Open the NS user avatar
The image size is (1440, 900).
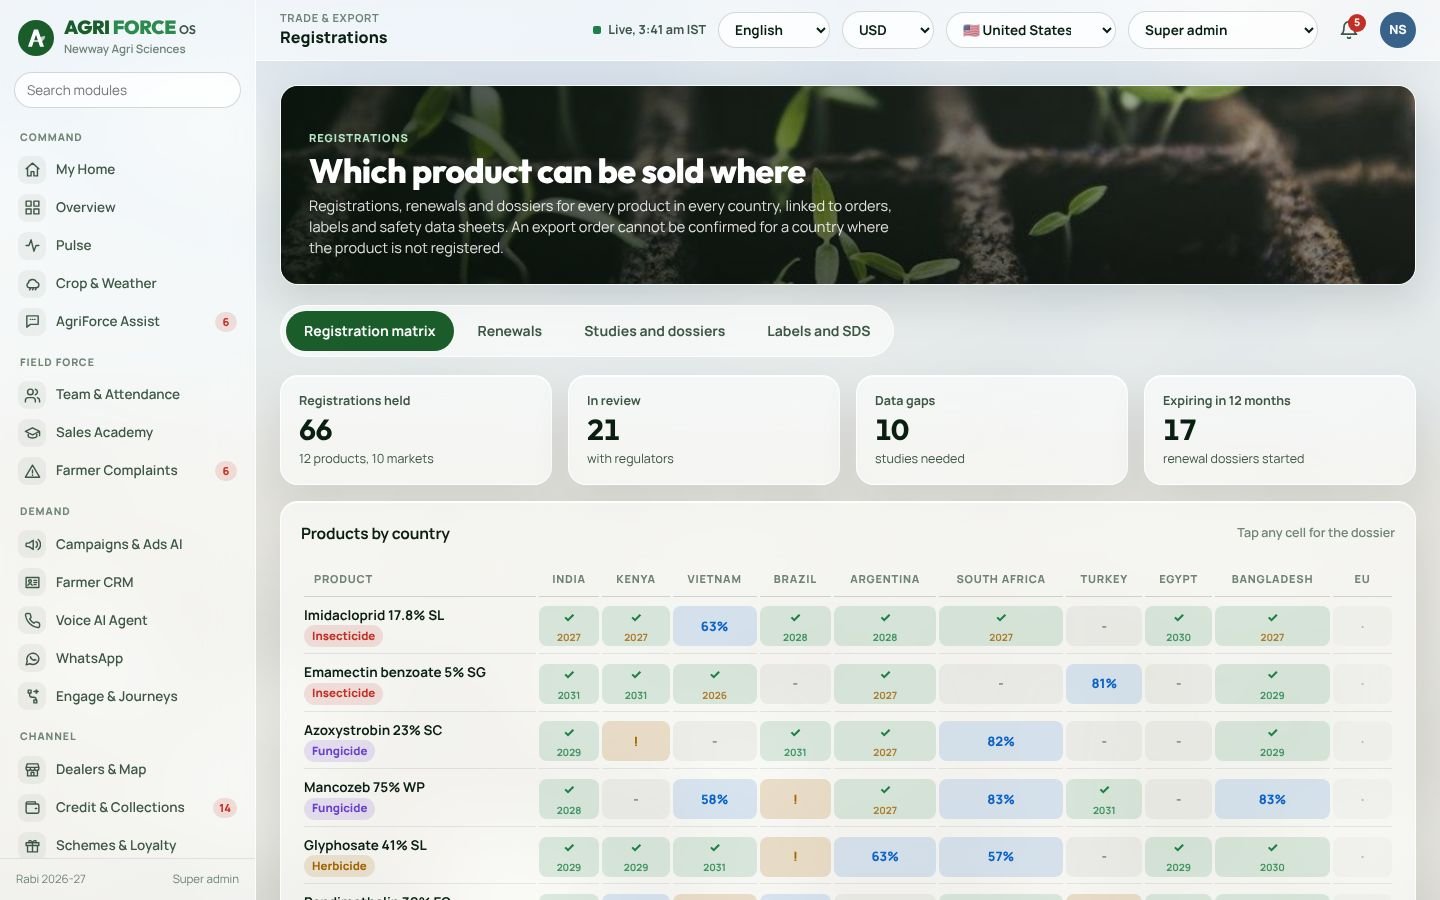pos(1398,30)
